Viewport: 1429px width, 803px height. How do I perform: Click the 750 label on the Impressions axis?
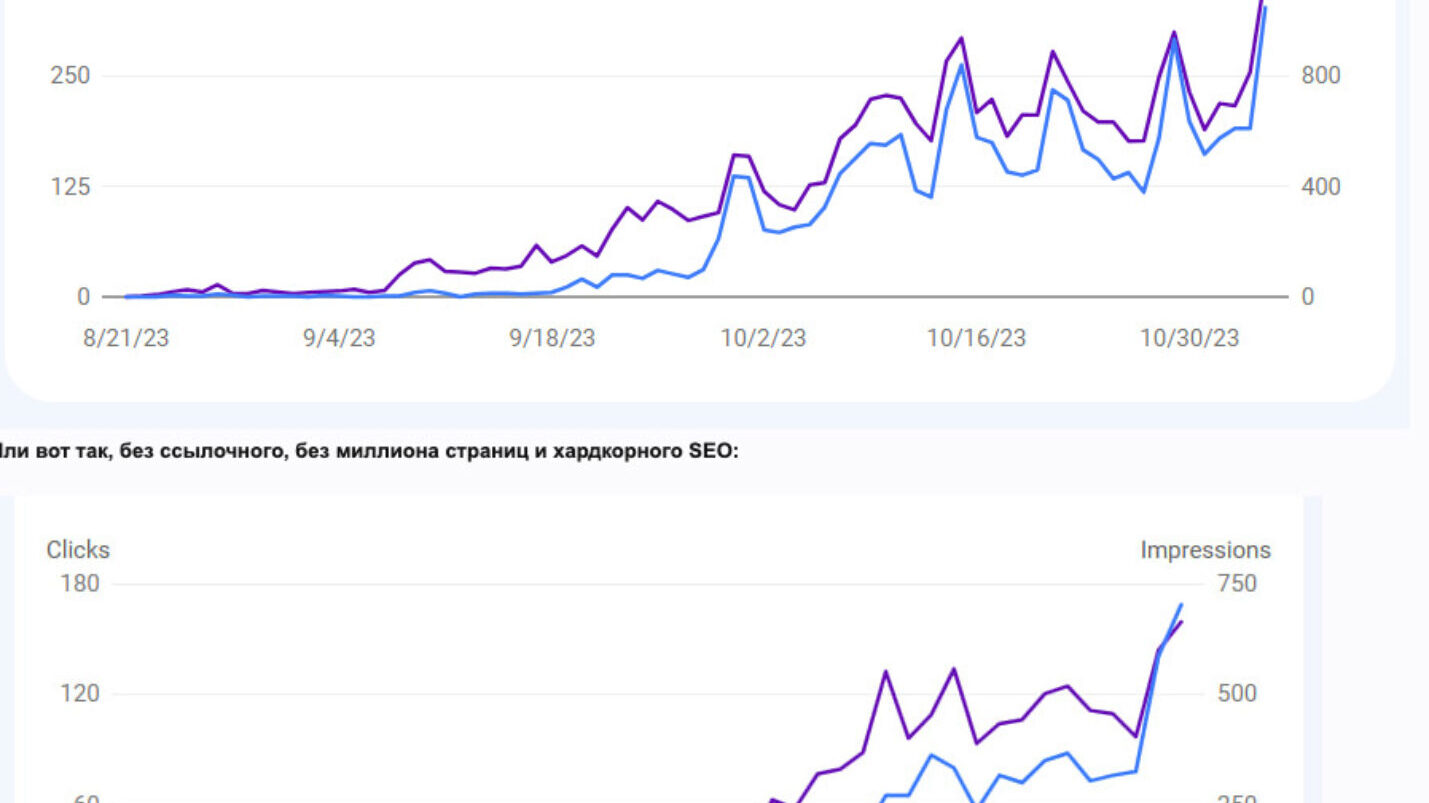(1237, 583)
